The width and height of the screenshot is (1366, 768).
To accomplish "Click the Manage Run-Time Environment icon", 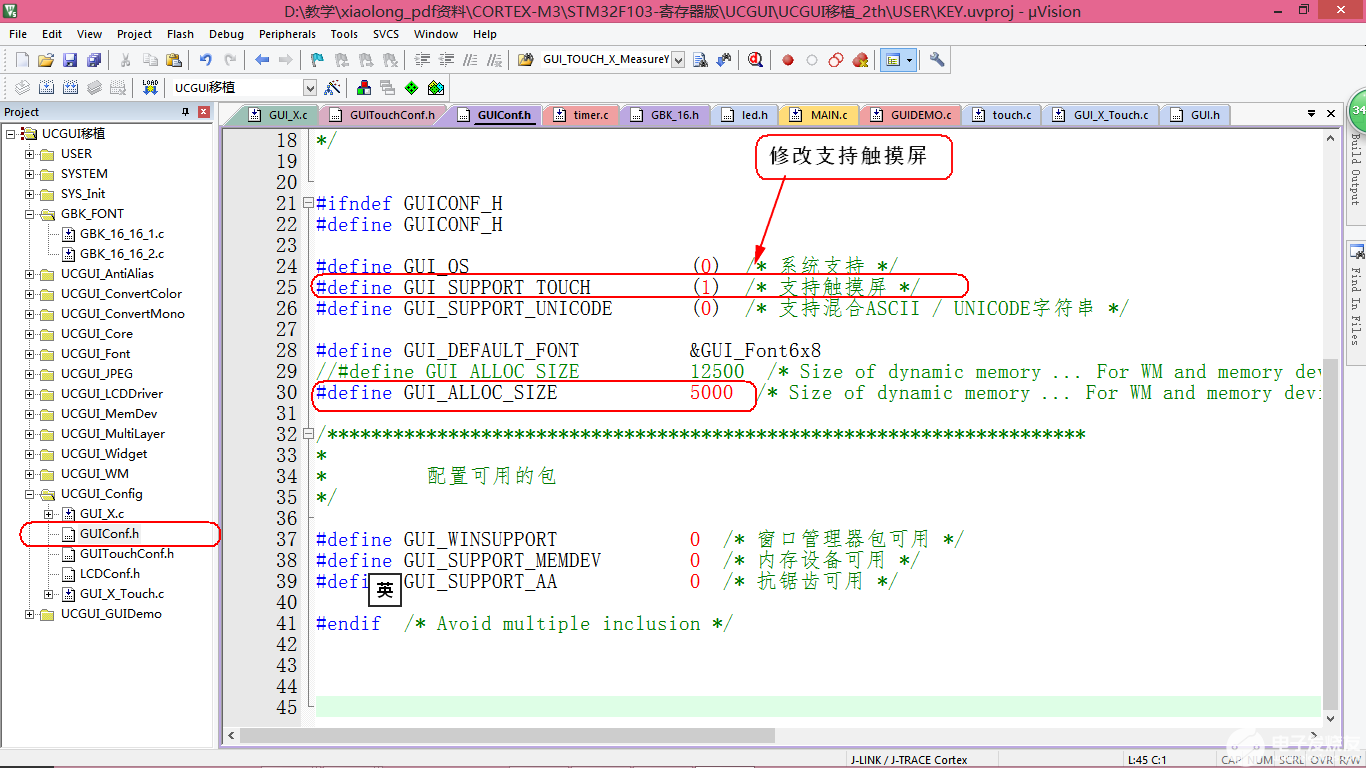I will click(x=436, y=88).
